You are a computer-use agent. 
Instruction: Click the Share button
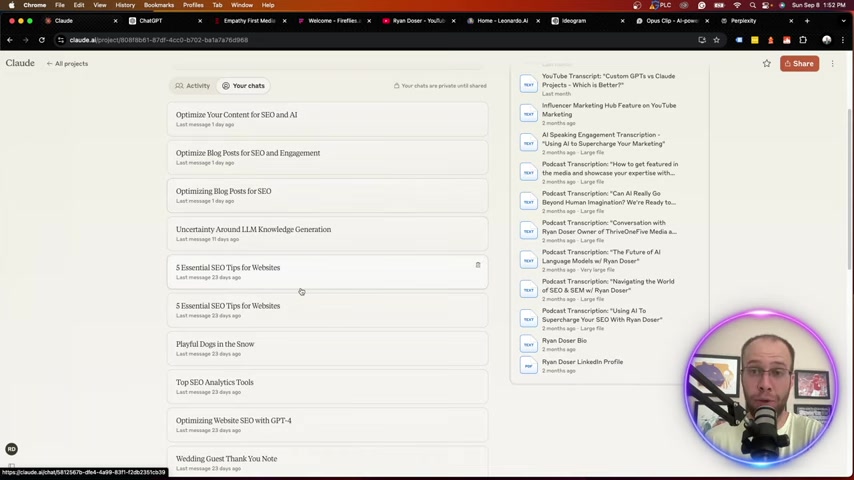(x=799, y=64)
